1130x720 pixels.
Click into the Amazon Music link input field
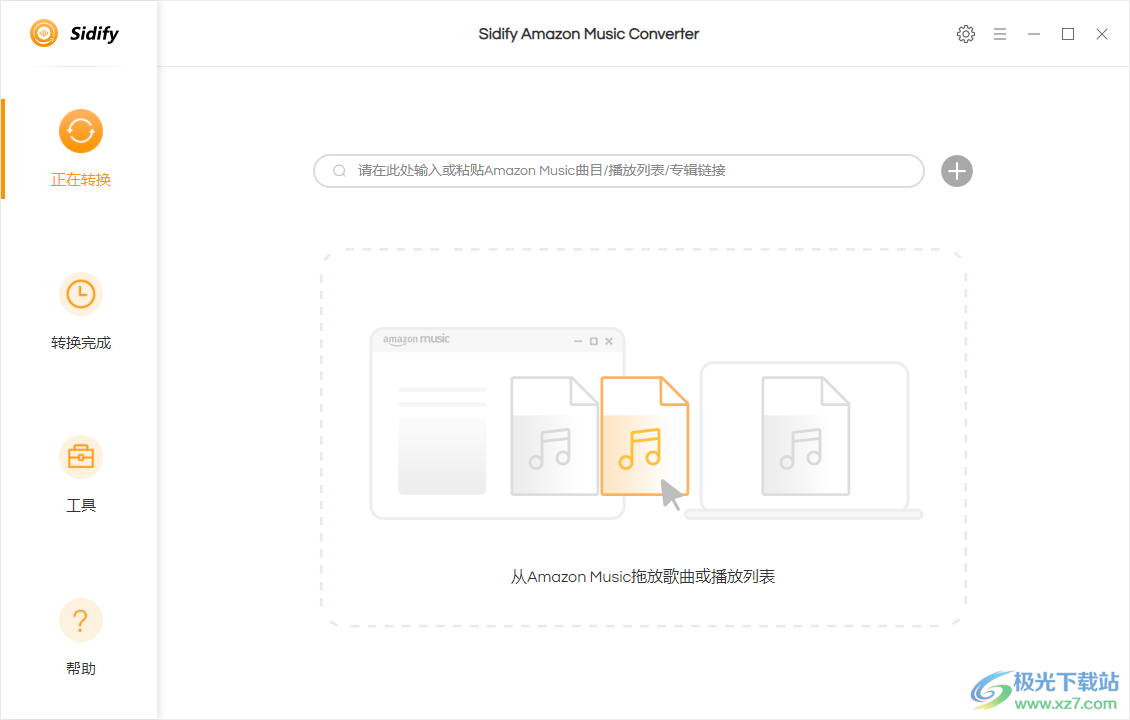tap(619, 171)
